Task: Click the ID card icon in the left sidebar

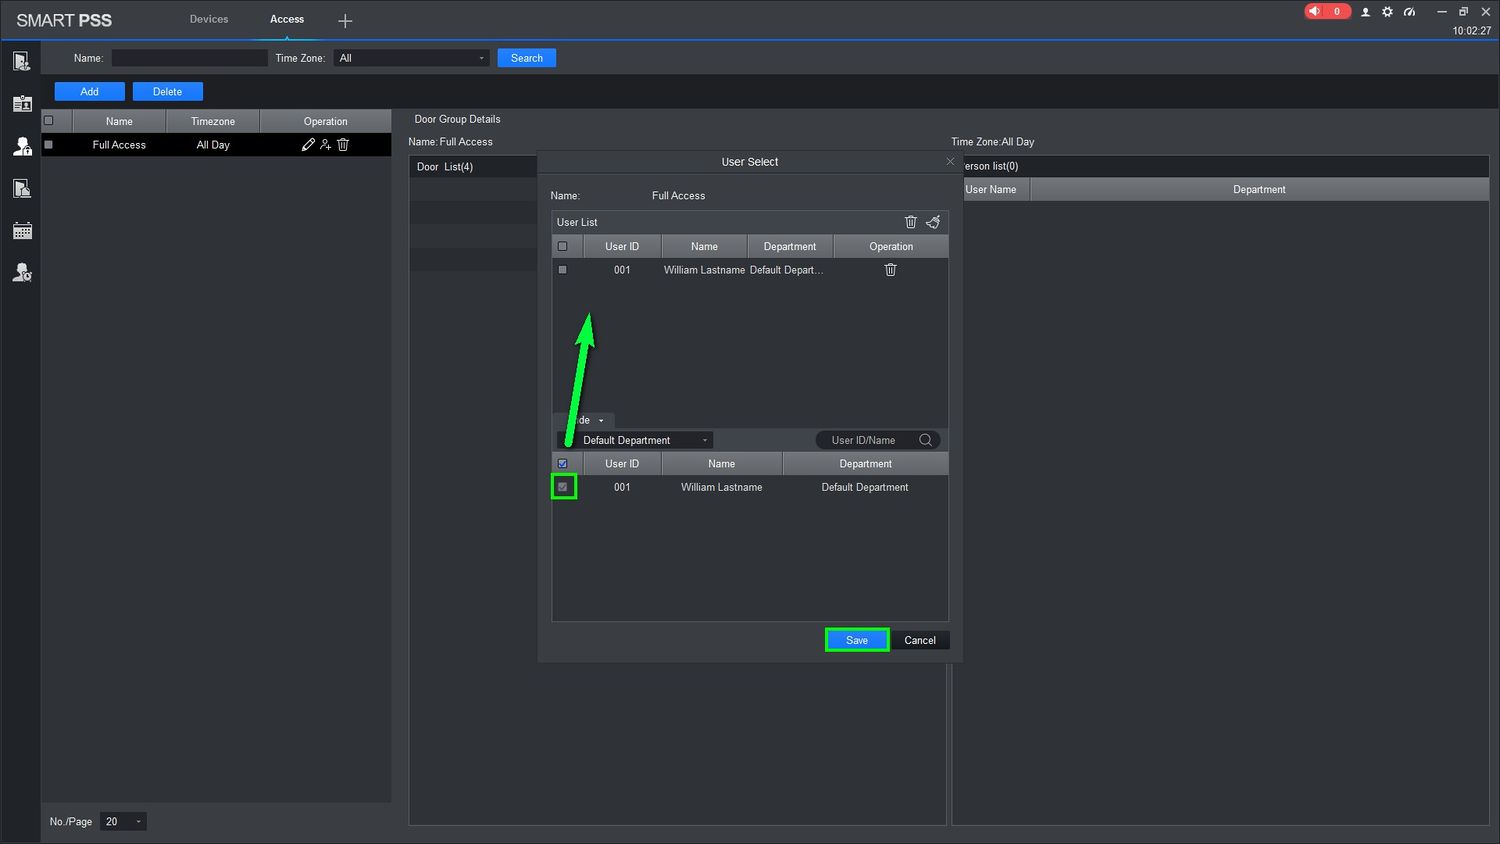Action: point(22,104)
